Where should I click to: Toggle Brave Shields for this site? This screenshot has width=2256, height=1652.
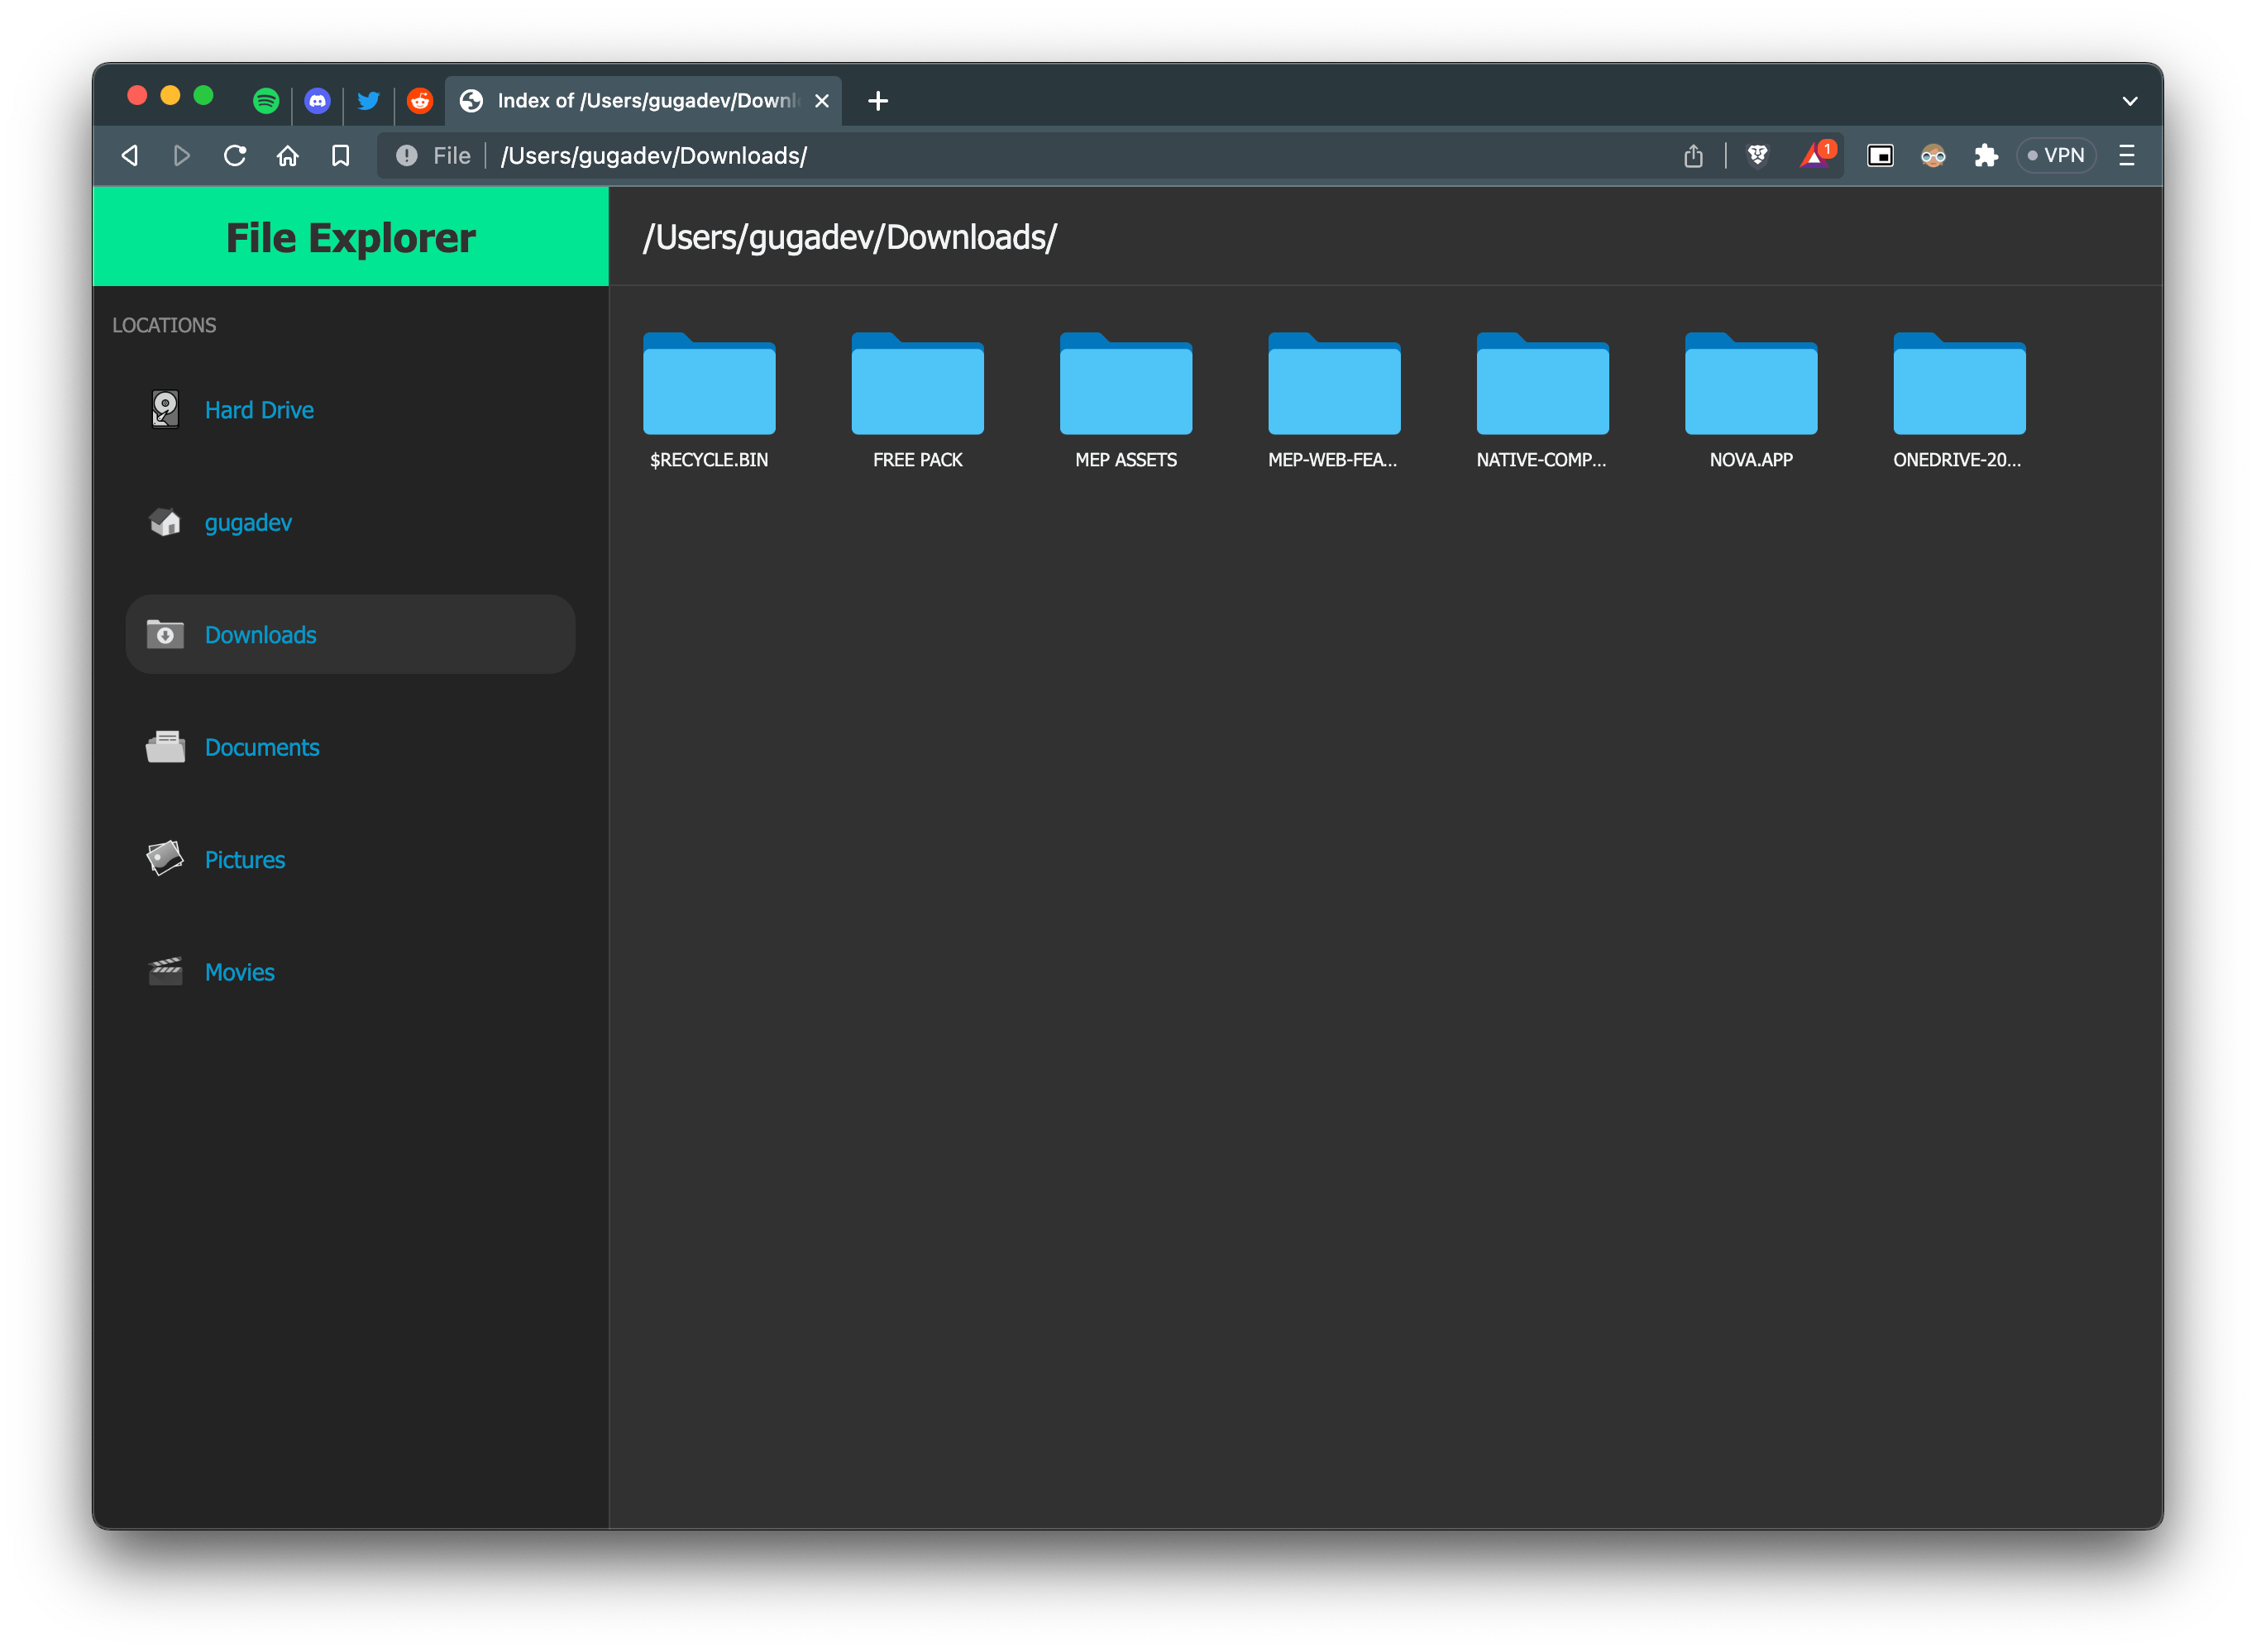1758,155
